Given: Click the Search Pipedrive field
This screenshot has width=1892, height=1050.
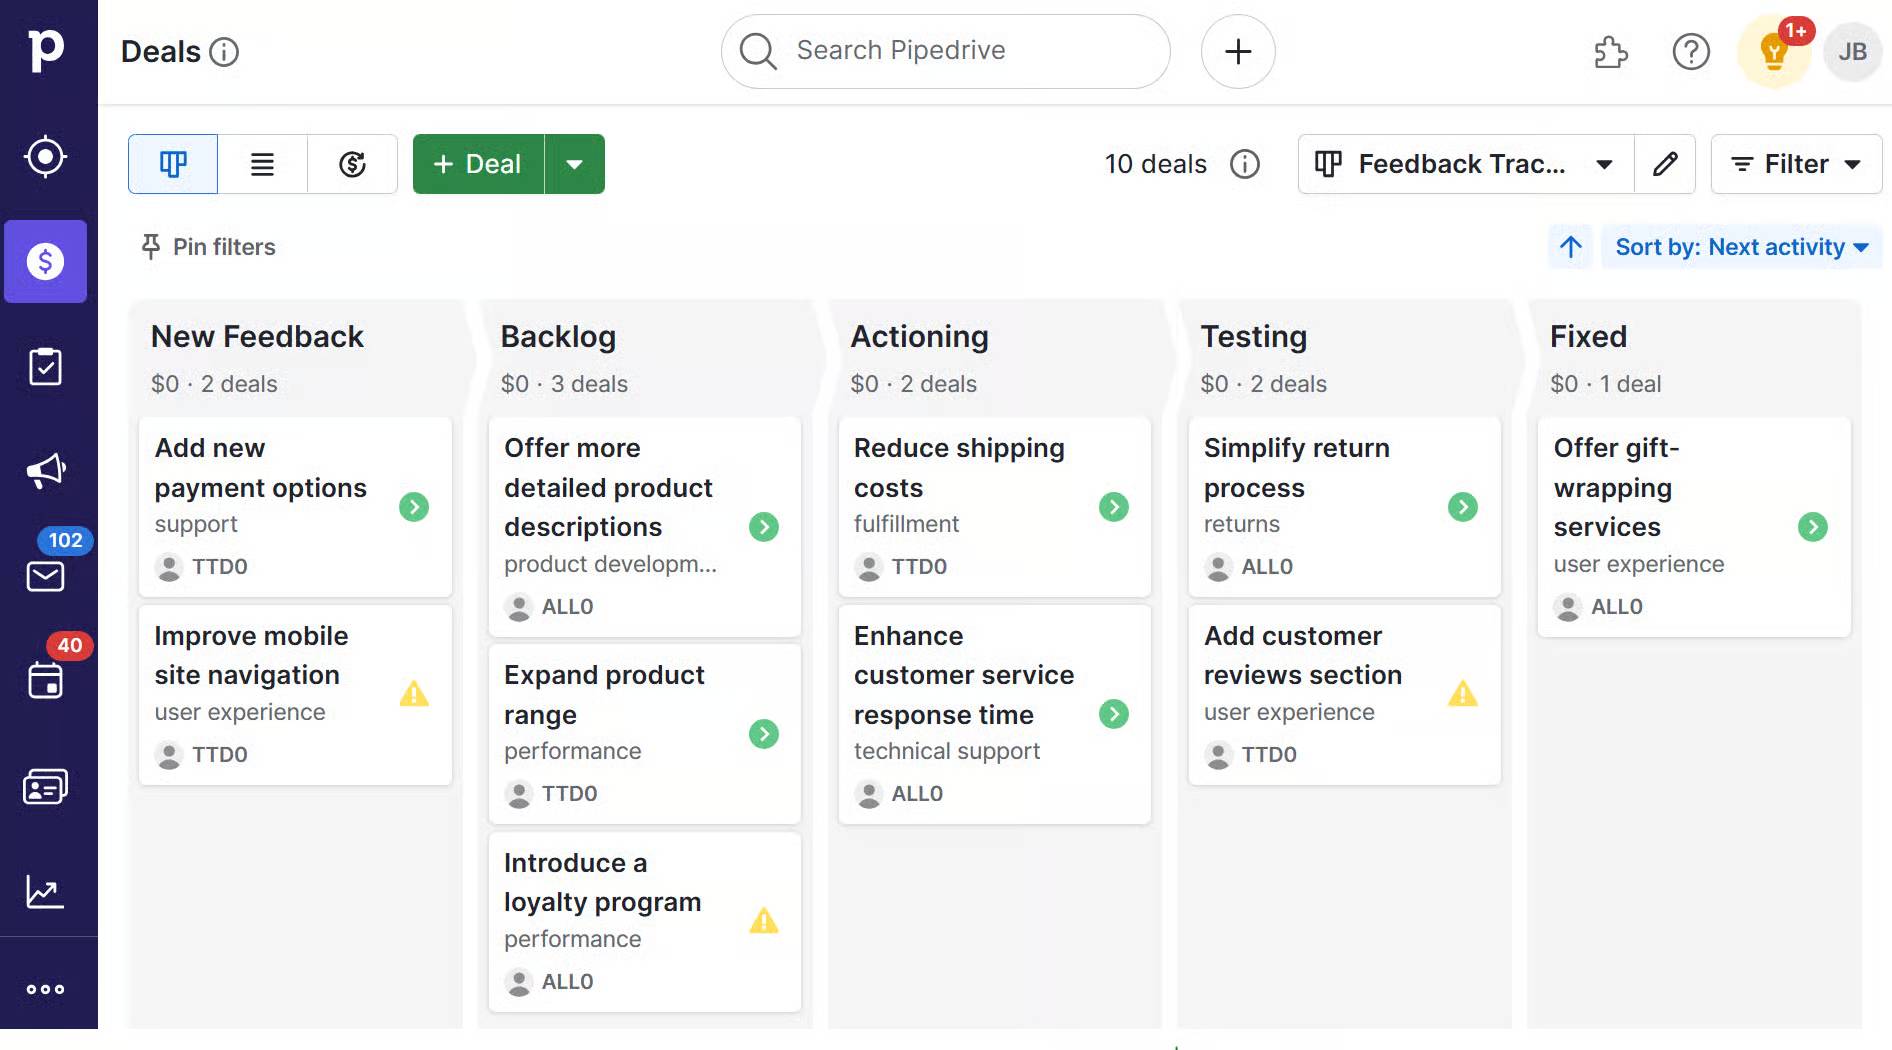Looking at the screenshot, I should tap(945, 51).
